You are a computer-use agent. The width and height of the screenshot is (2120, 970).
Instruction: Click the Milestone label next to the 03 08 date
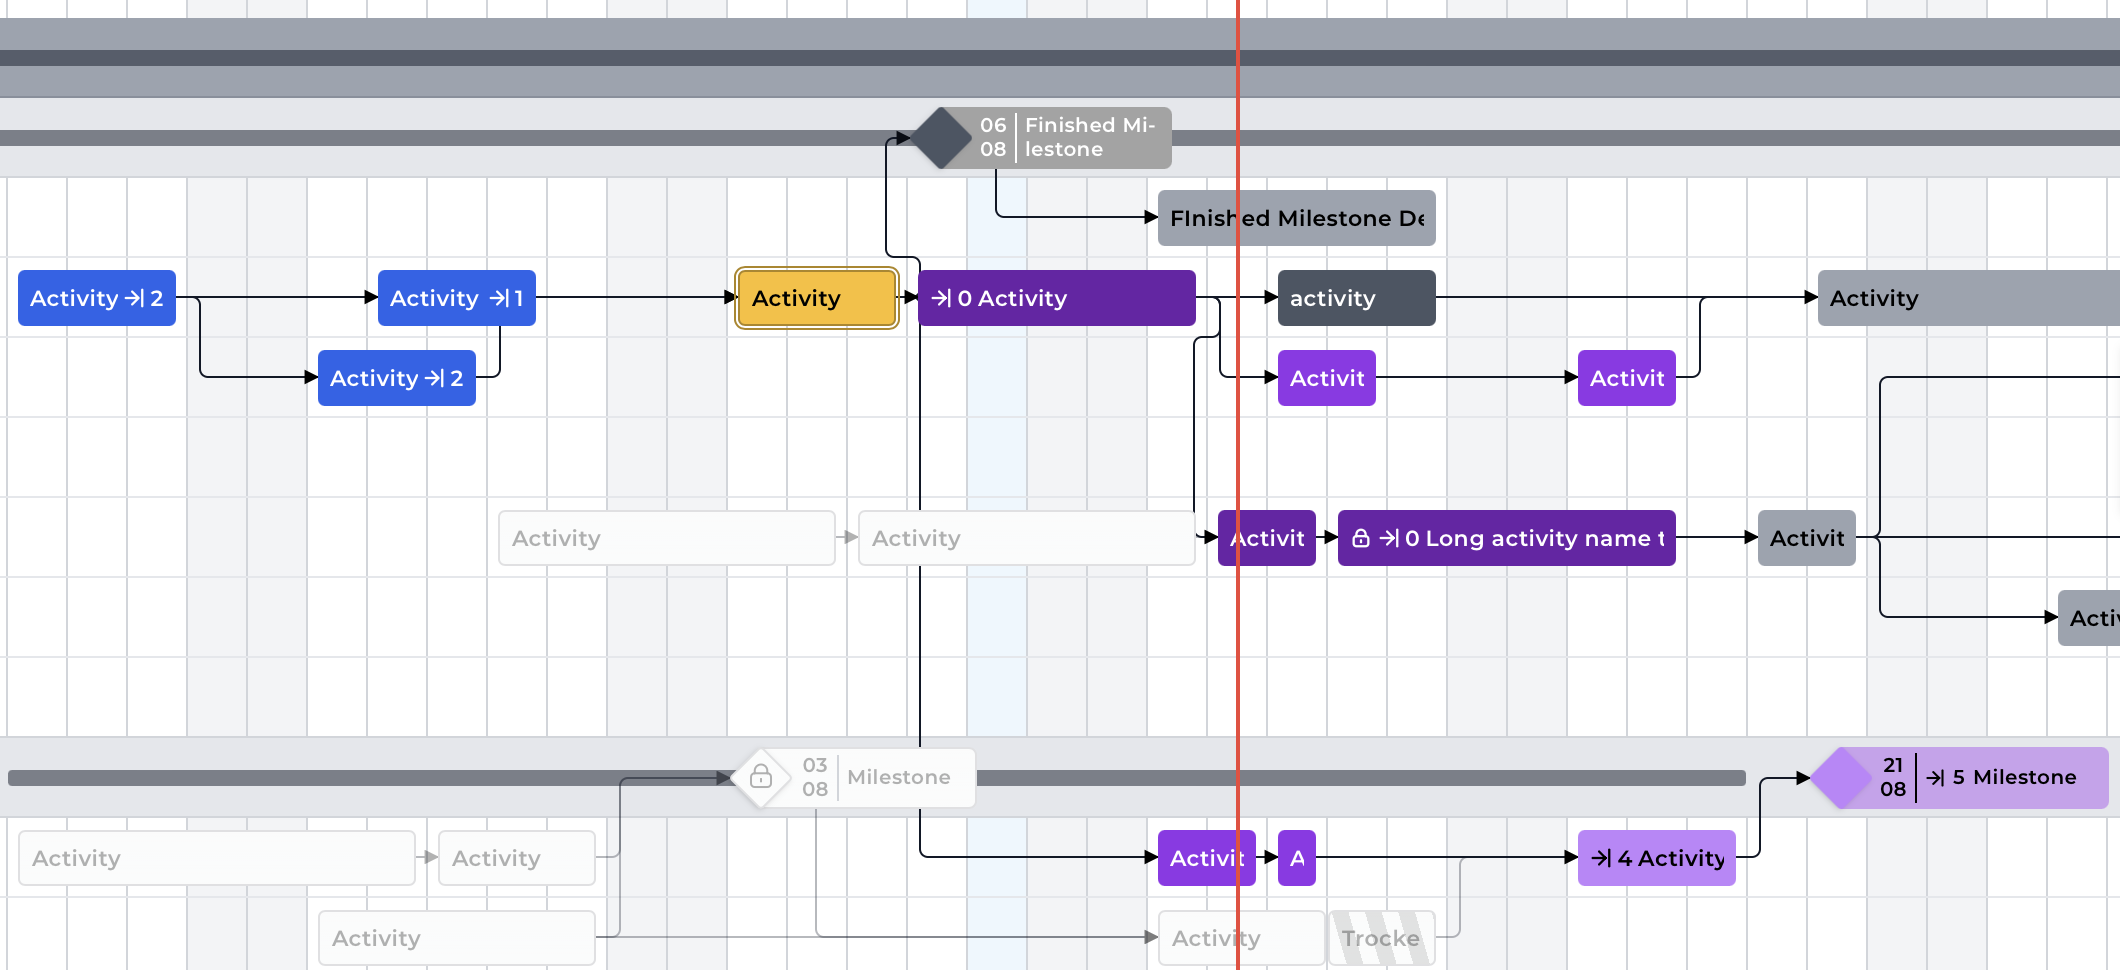[899, 777]
